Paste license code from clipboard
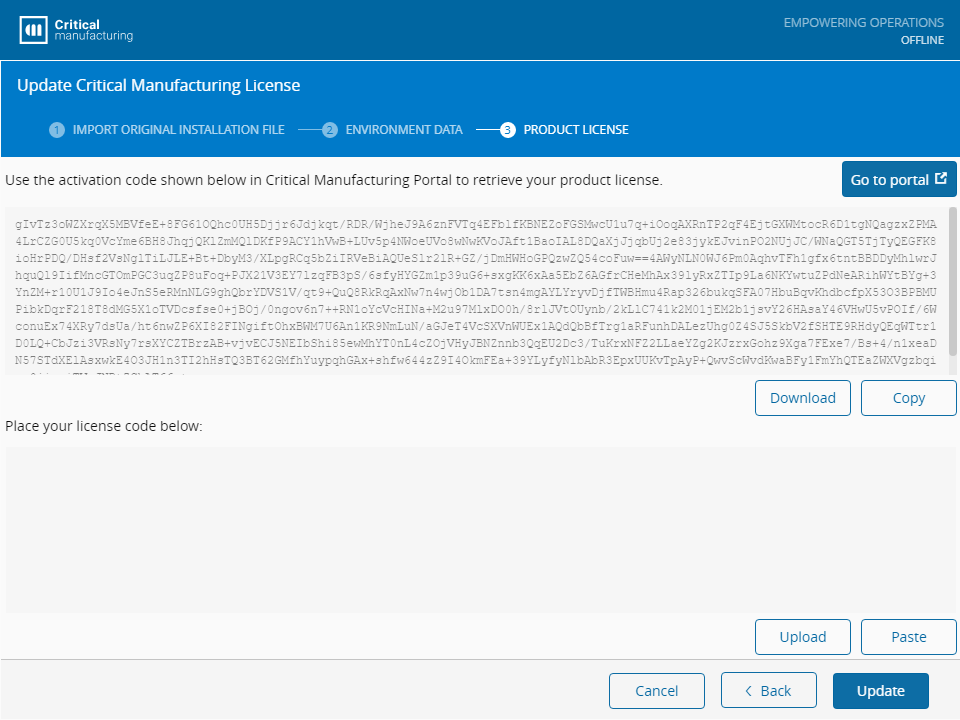This screenshot has height=720, width=960. (909, 637)
